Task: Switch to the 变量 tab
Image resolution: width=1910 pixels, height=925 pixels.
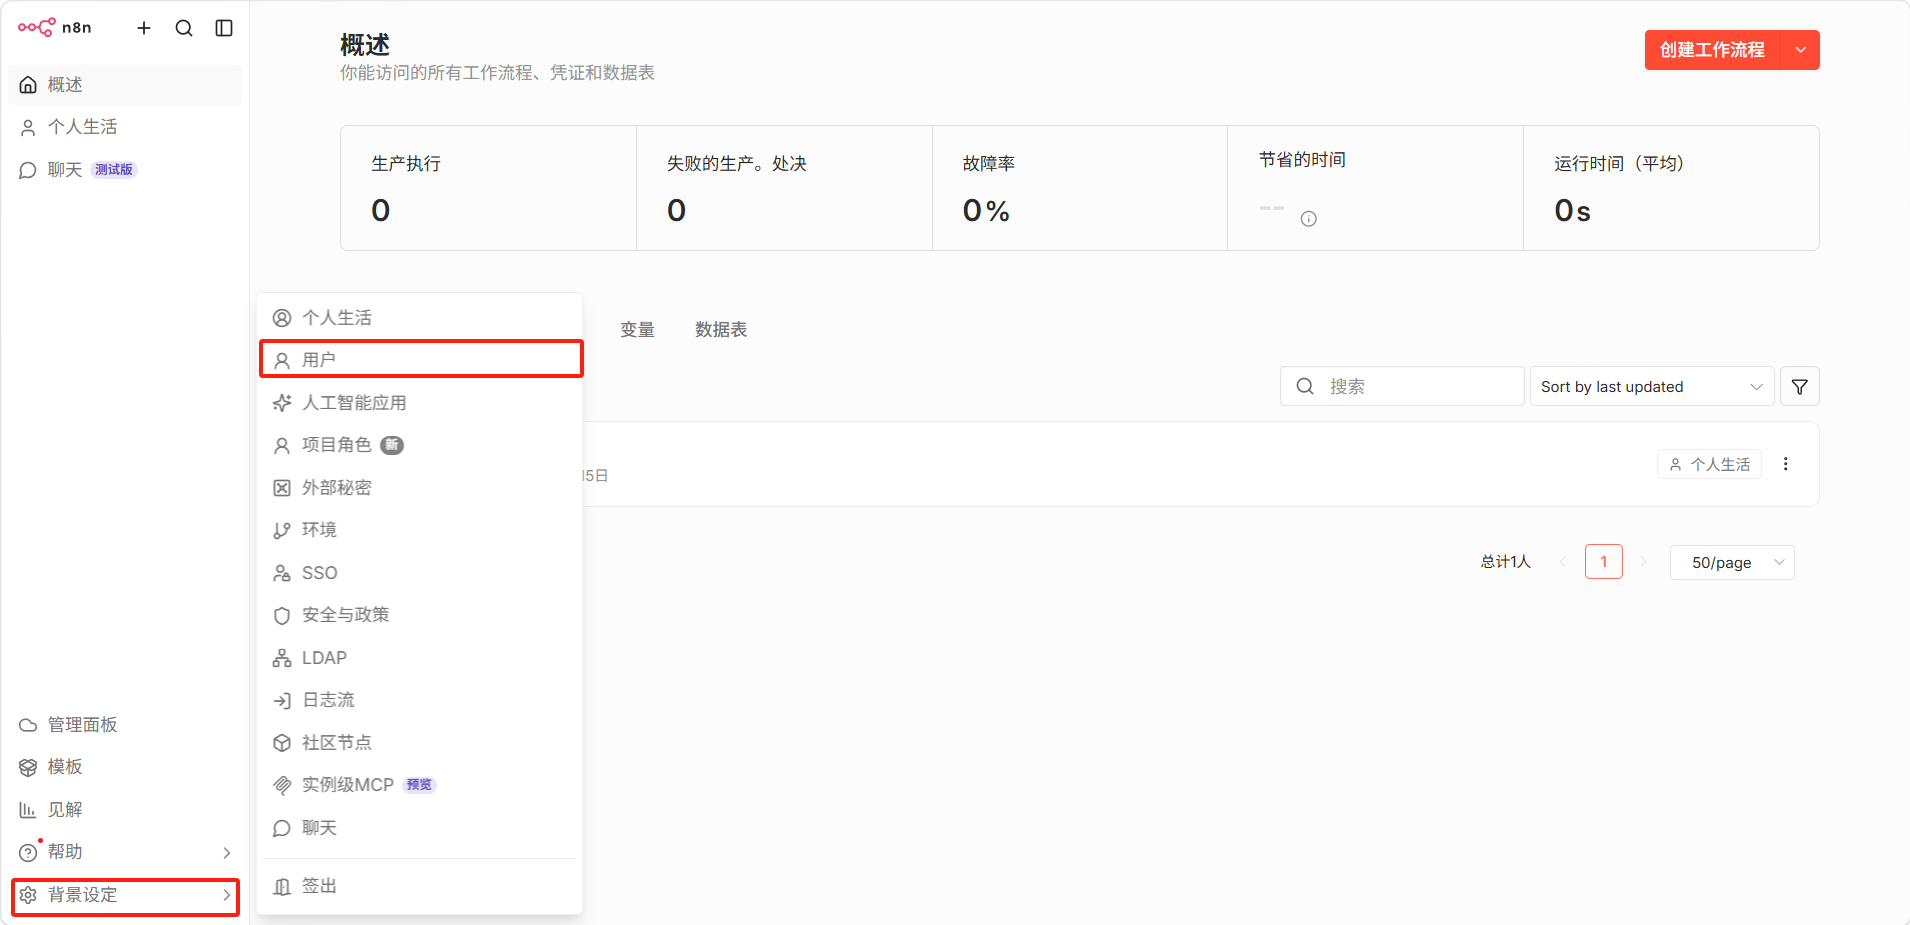Action: [637, 330]
